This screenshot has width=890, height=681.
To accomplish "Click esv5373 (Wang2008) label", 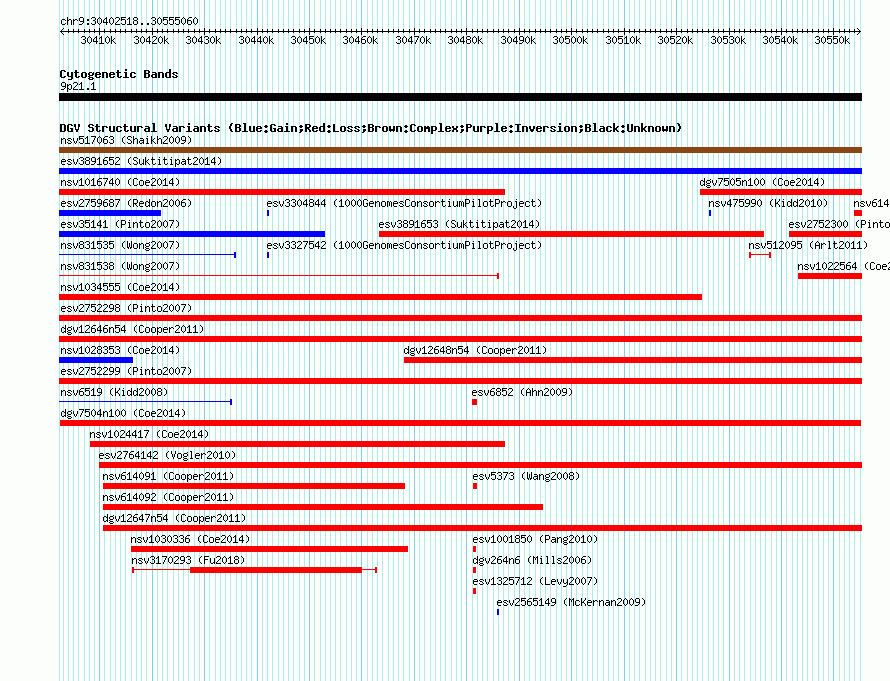I will tap(526, 476).
